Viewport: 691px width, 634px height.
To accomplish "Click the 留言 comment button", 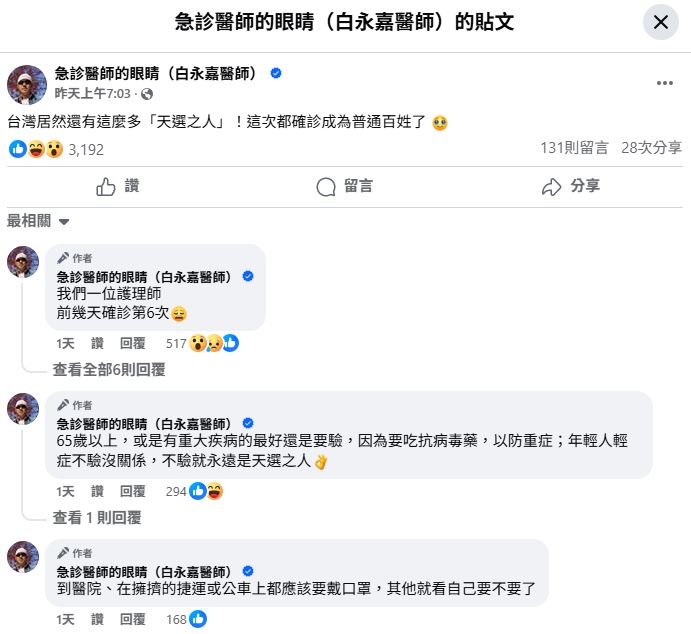I will pyautogui.click(x=344, y=186).
